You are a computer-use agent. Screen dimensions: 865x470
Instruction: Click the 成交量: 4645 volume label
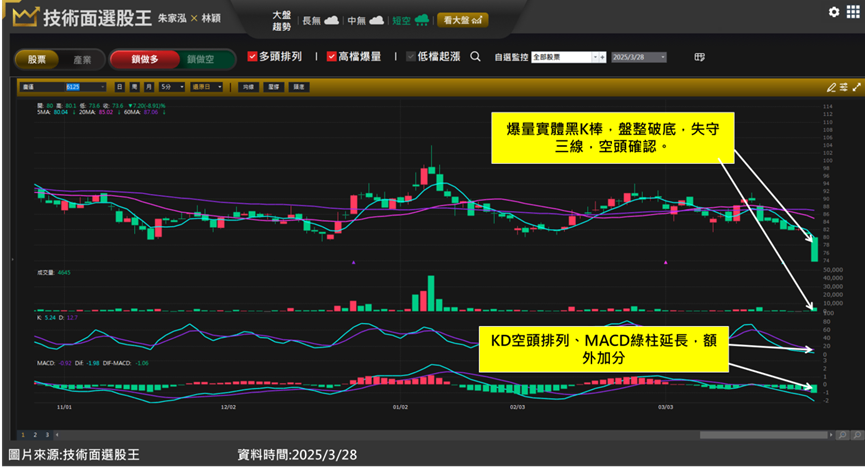[54, 272]
